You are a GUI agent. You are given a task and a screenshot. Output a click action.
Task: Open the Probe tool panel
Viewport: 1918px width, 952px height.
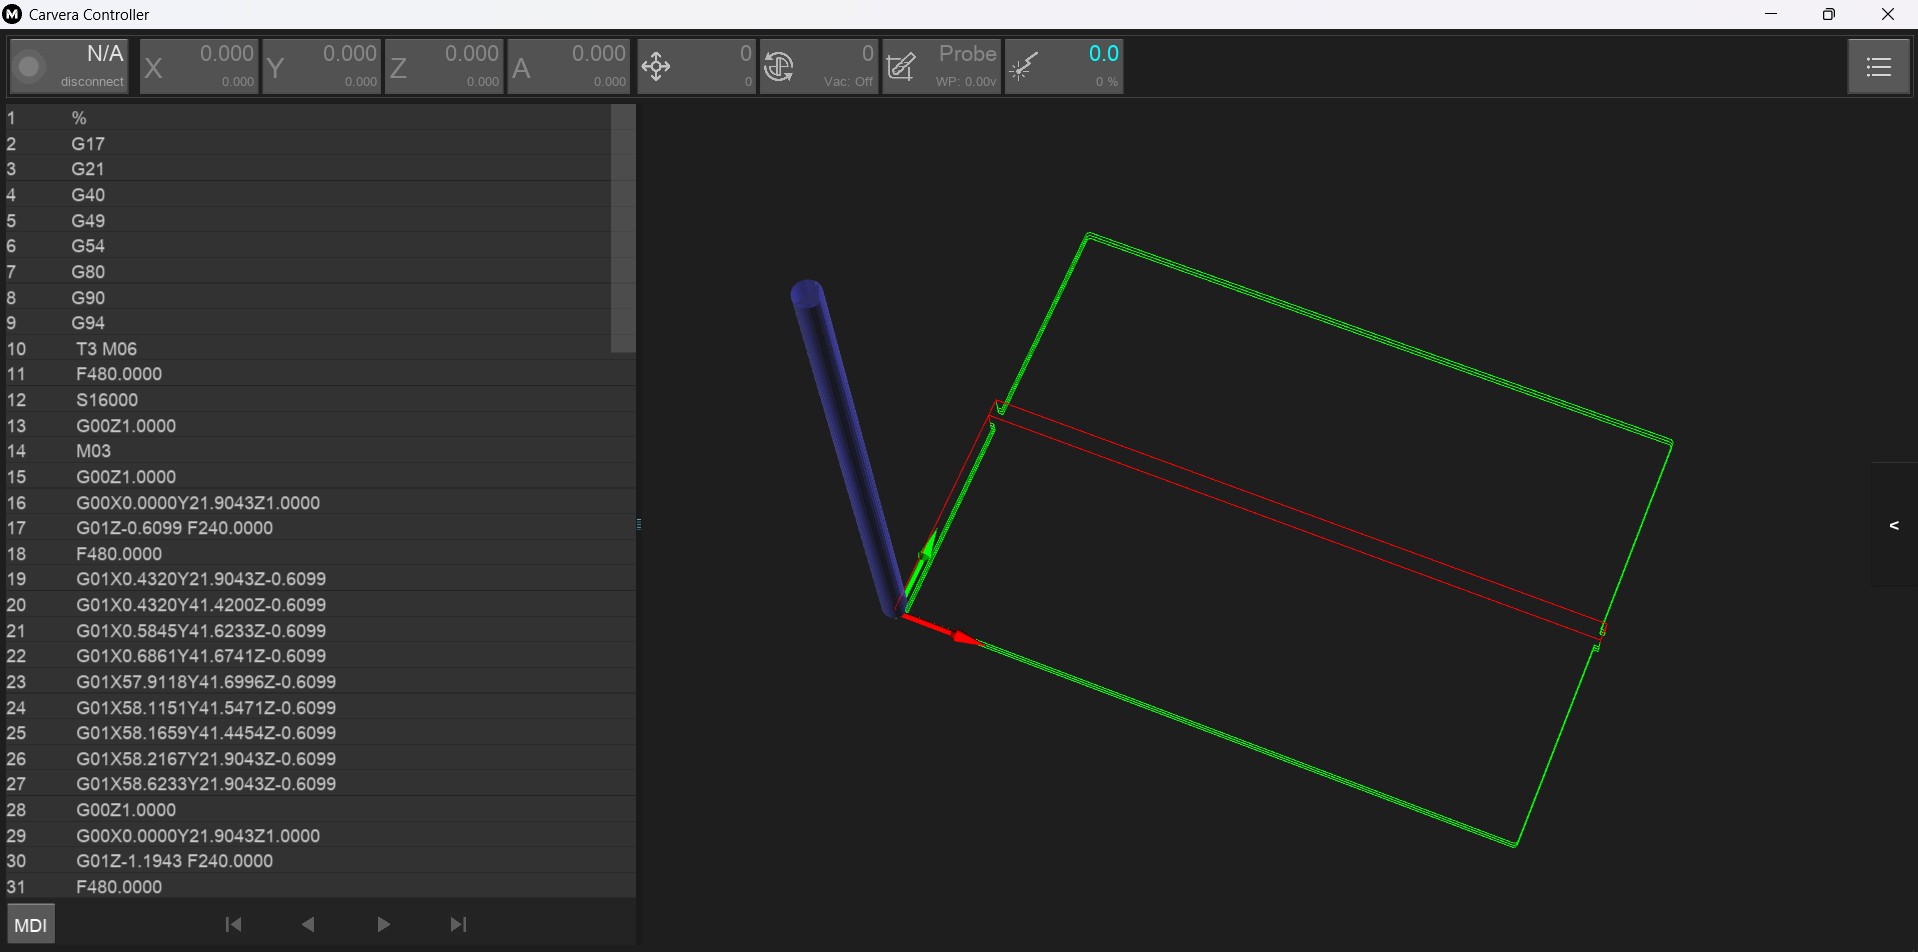[x=941, y=67]
